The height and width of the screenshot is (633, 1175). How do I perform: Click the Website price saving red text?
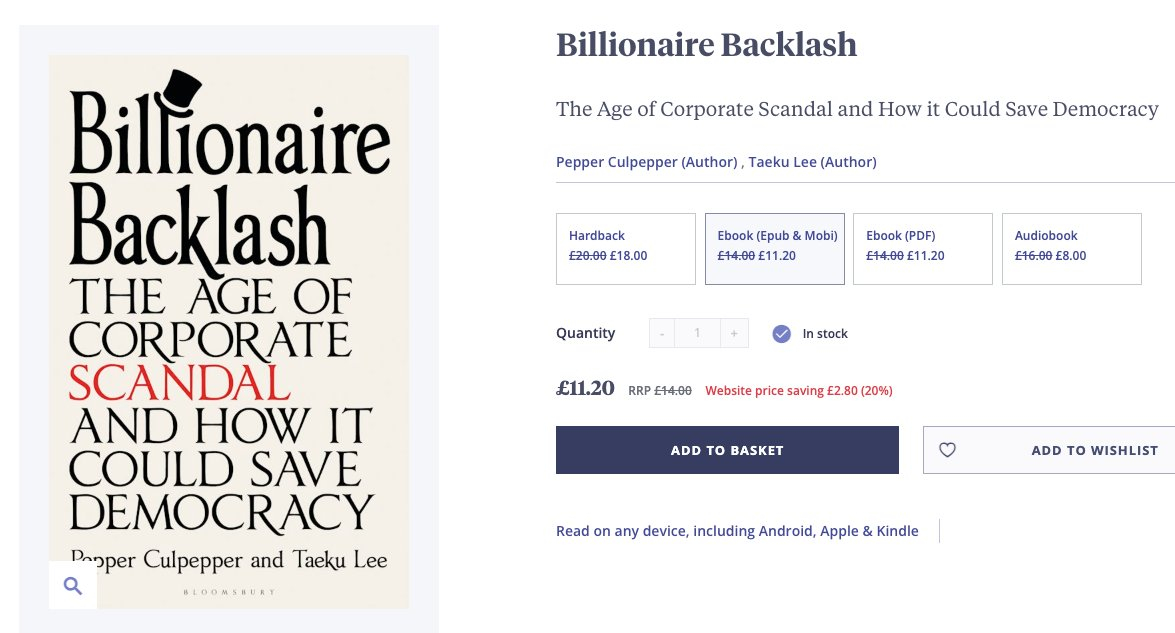798,391
